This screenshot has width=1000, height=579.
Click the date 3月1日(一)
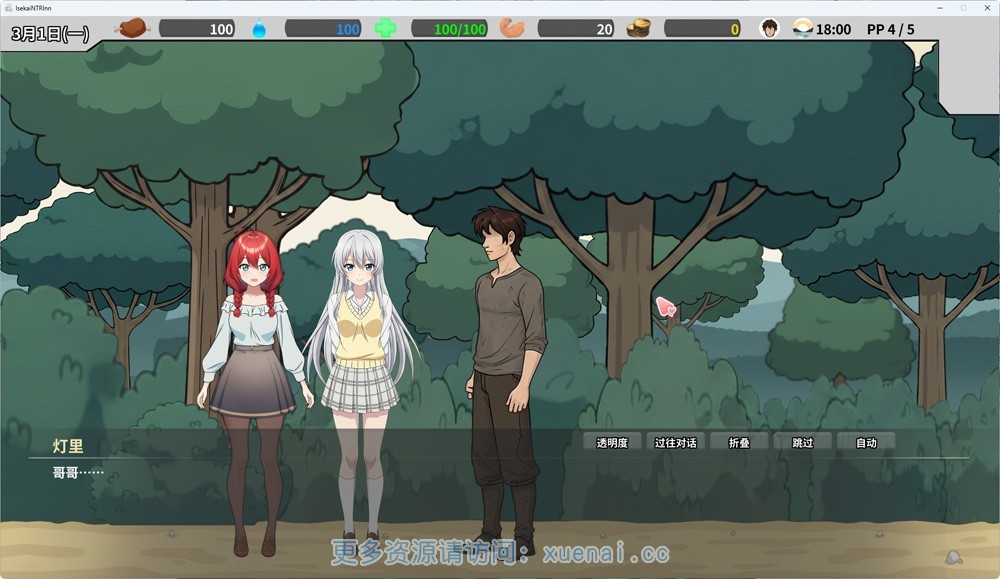pos(50,33)
